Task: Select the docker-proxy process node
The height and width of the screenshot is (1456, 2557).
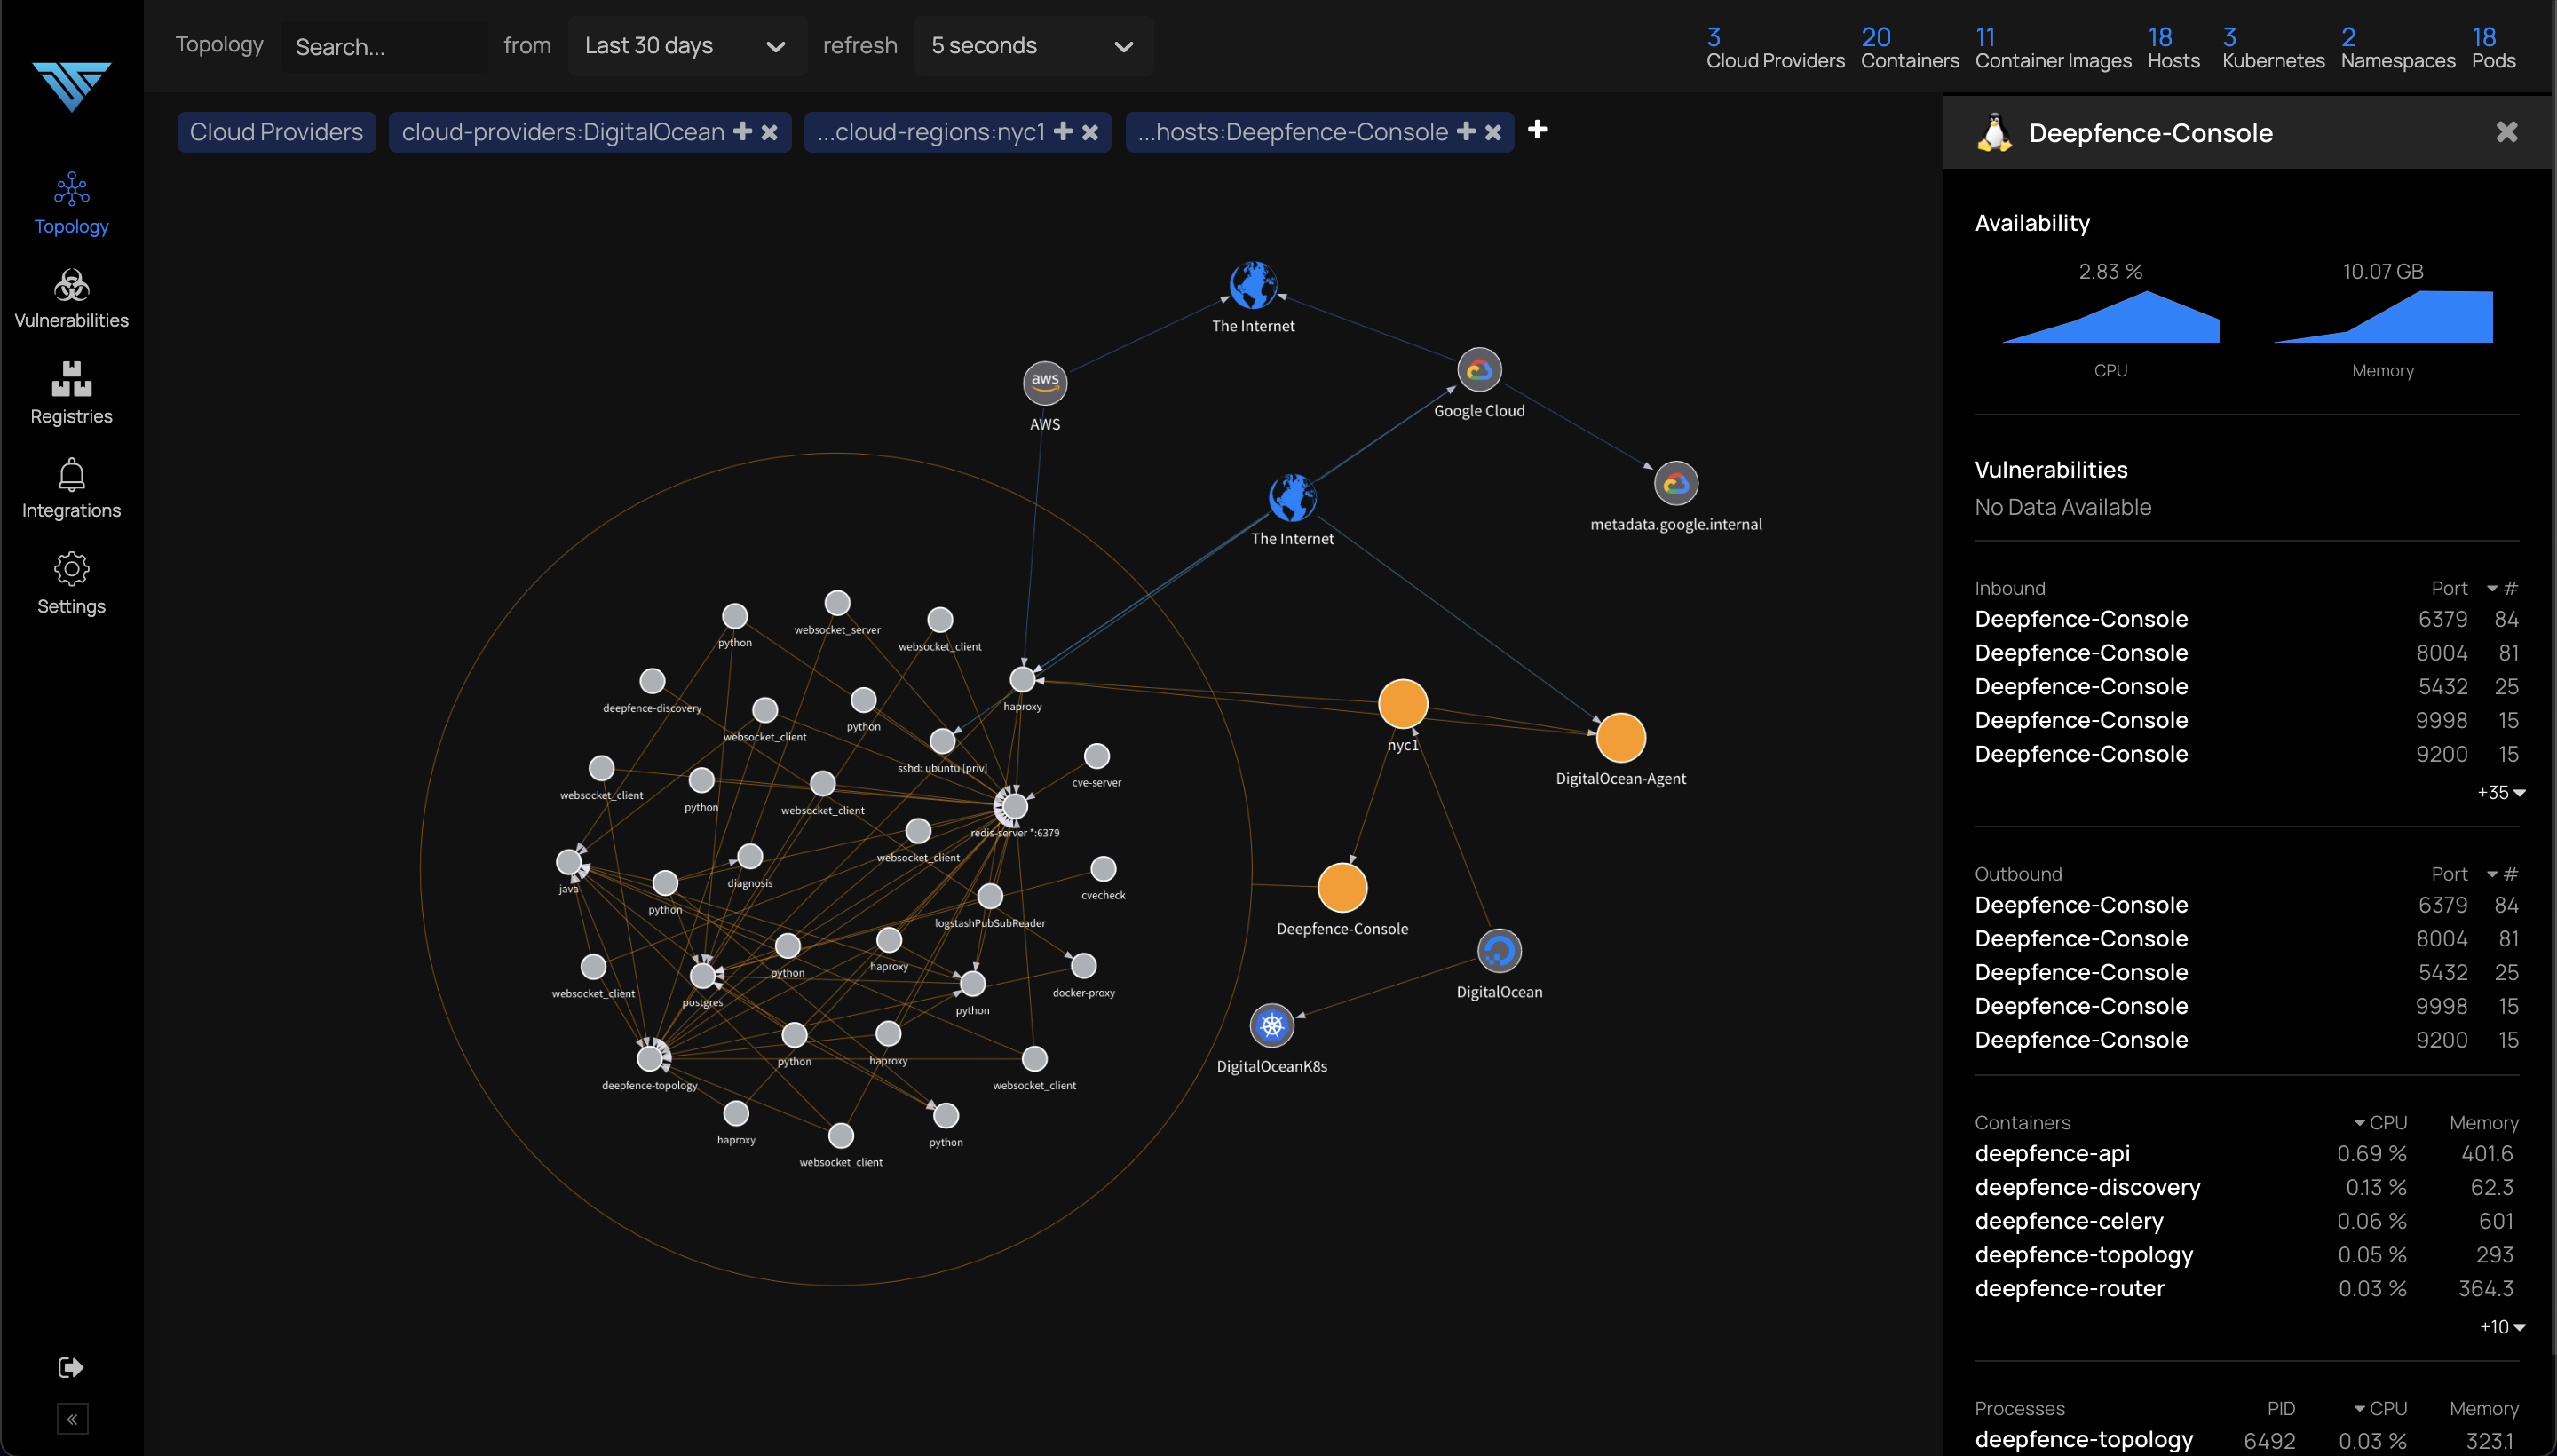Action: point(1083,966)
